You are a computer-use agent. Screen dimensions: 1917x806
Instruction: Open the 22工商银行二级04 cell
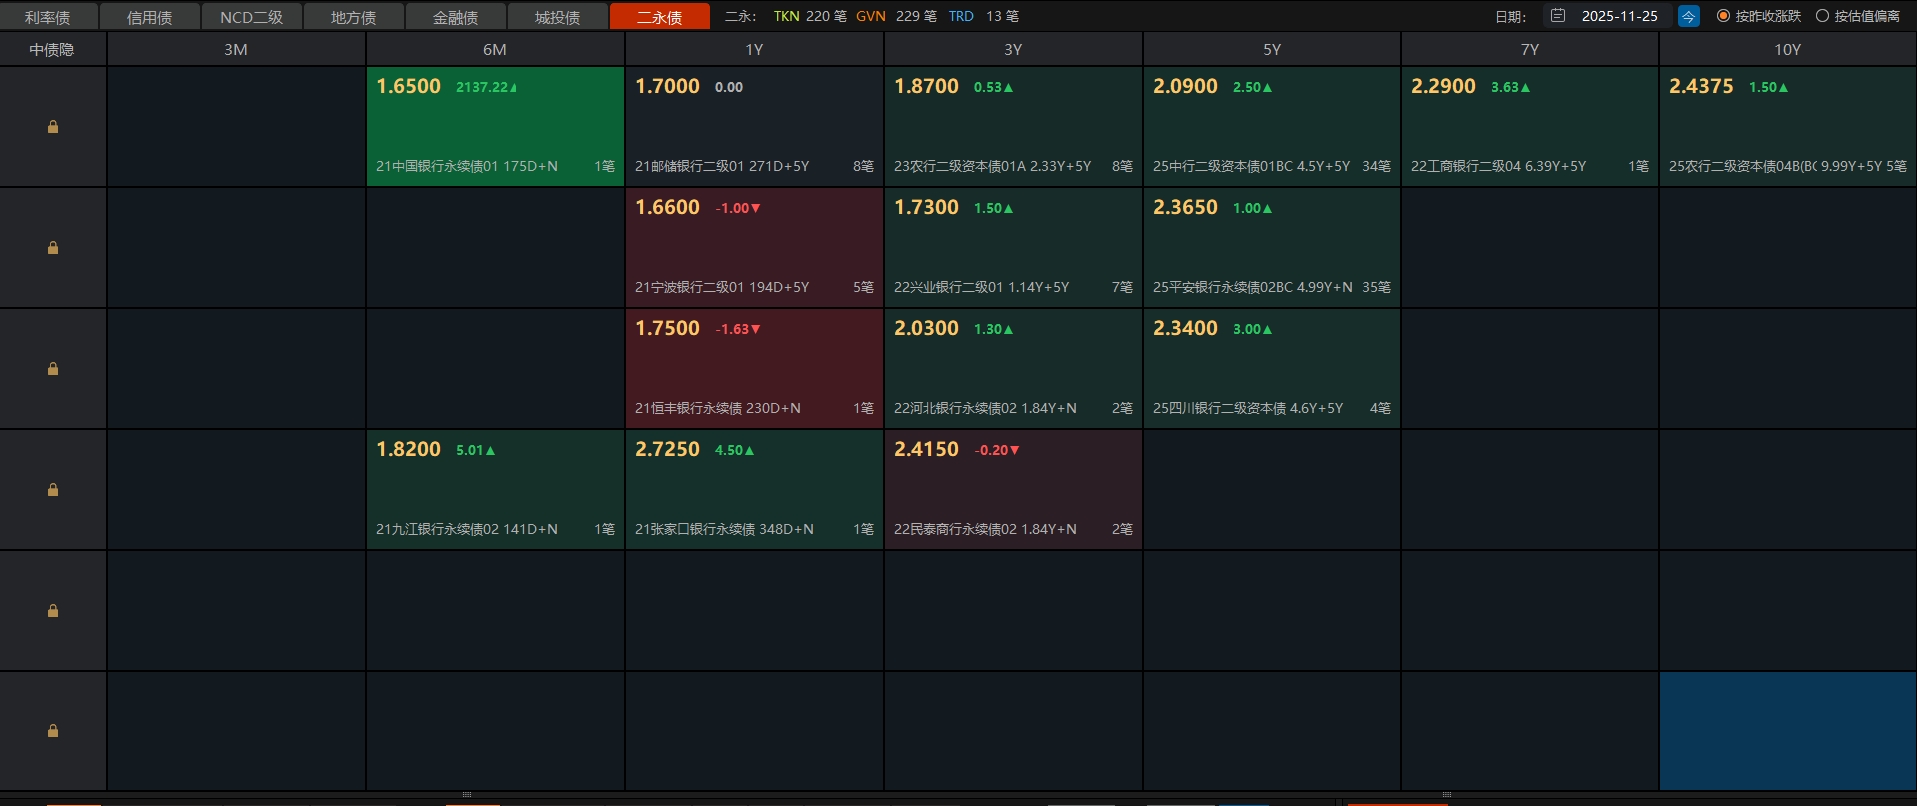1530,127
